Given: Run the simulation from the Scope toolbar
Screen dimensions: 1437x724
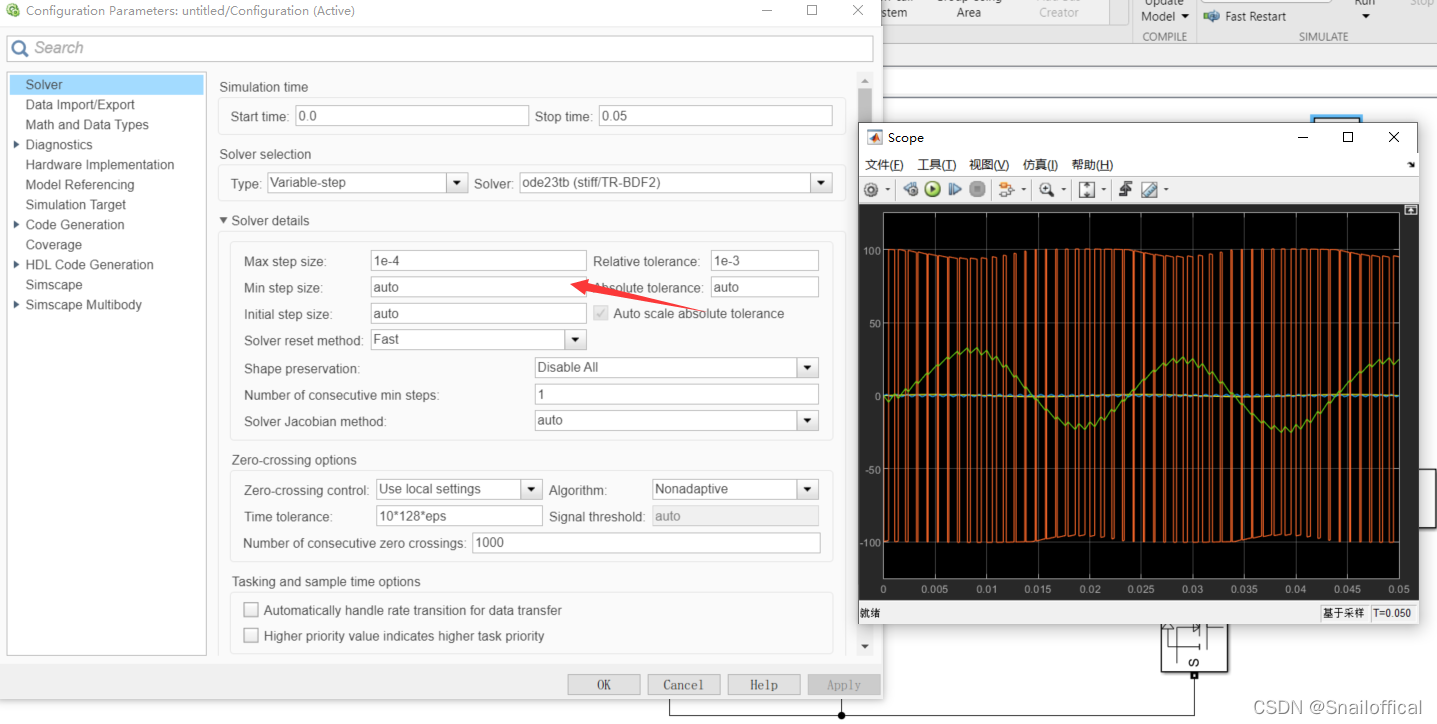Looking at the screenshot, I should [x=933, y=189].
